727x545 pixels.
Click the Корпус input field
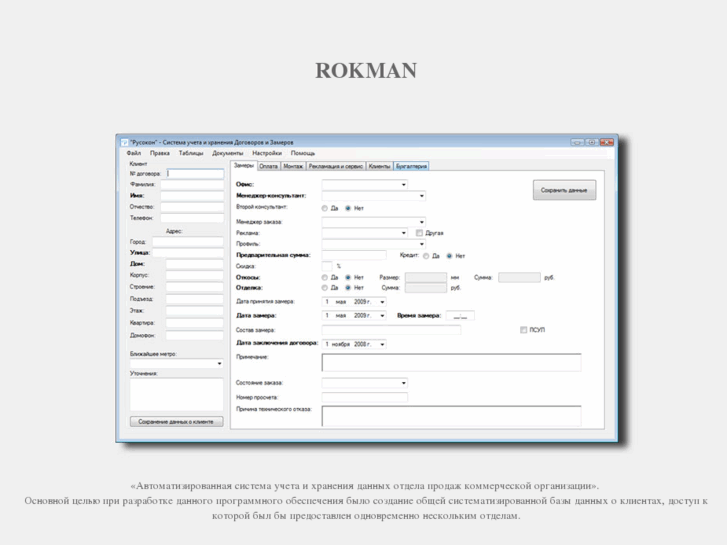pos(195,275)
